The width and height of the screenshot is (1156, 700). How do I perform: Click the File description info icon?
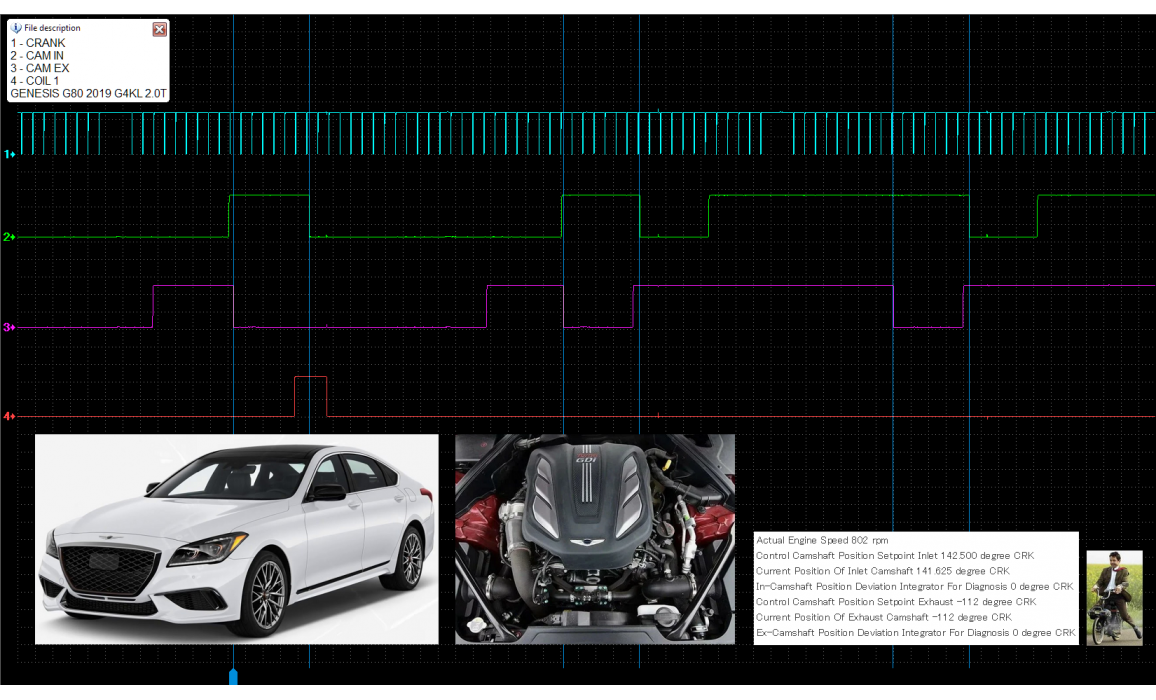(16, 28)
